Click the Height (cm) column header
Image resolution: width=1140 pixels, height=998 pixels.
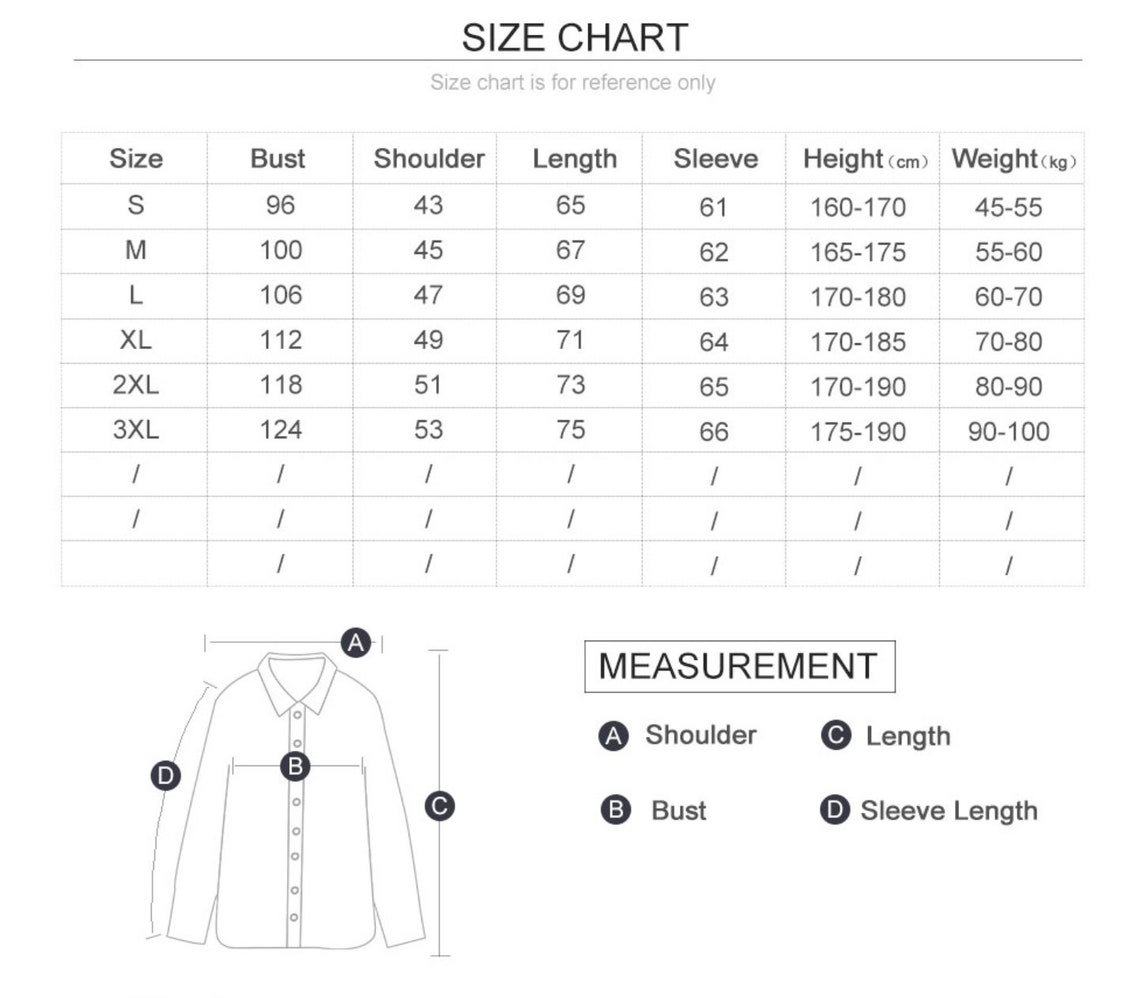coord(865,159)
